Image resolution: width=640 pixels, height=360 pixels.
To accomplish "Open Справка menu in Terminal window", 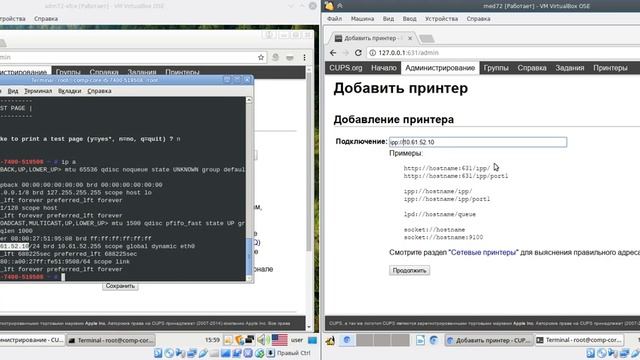I will [x=99, y=91].
